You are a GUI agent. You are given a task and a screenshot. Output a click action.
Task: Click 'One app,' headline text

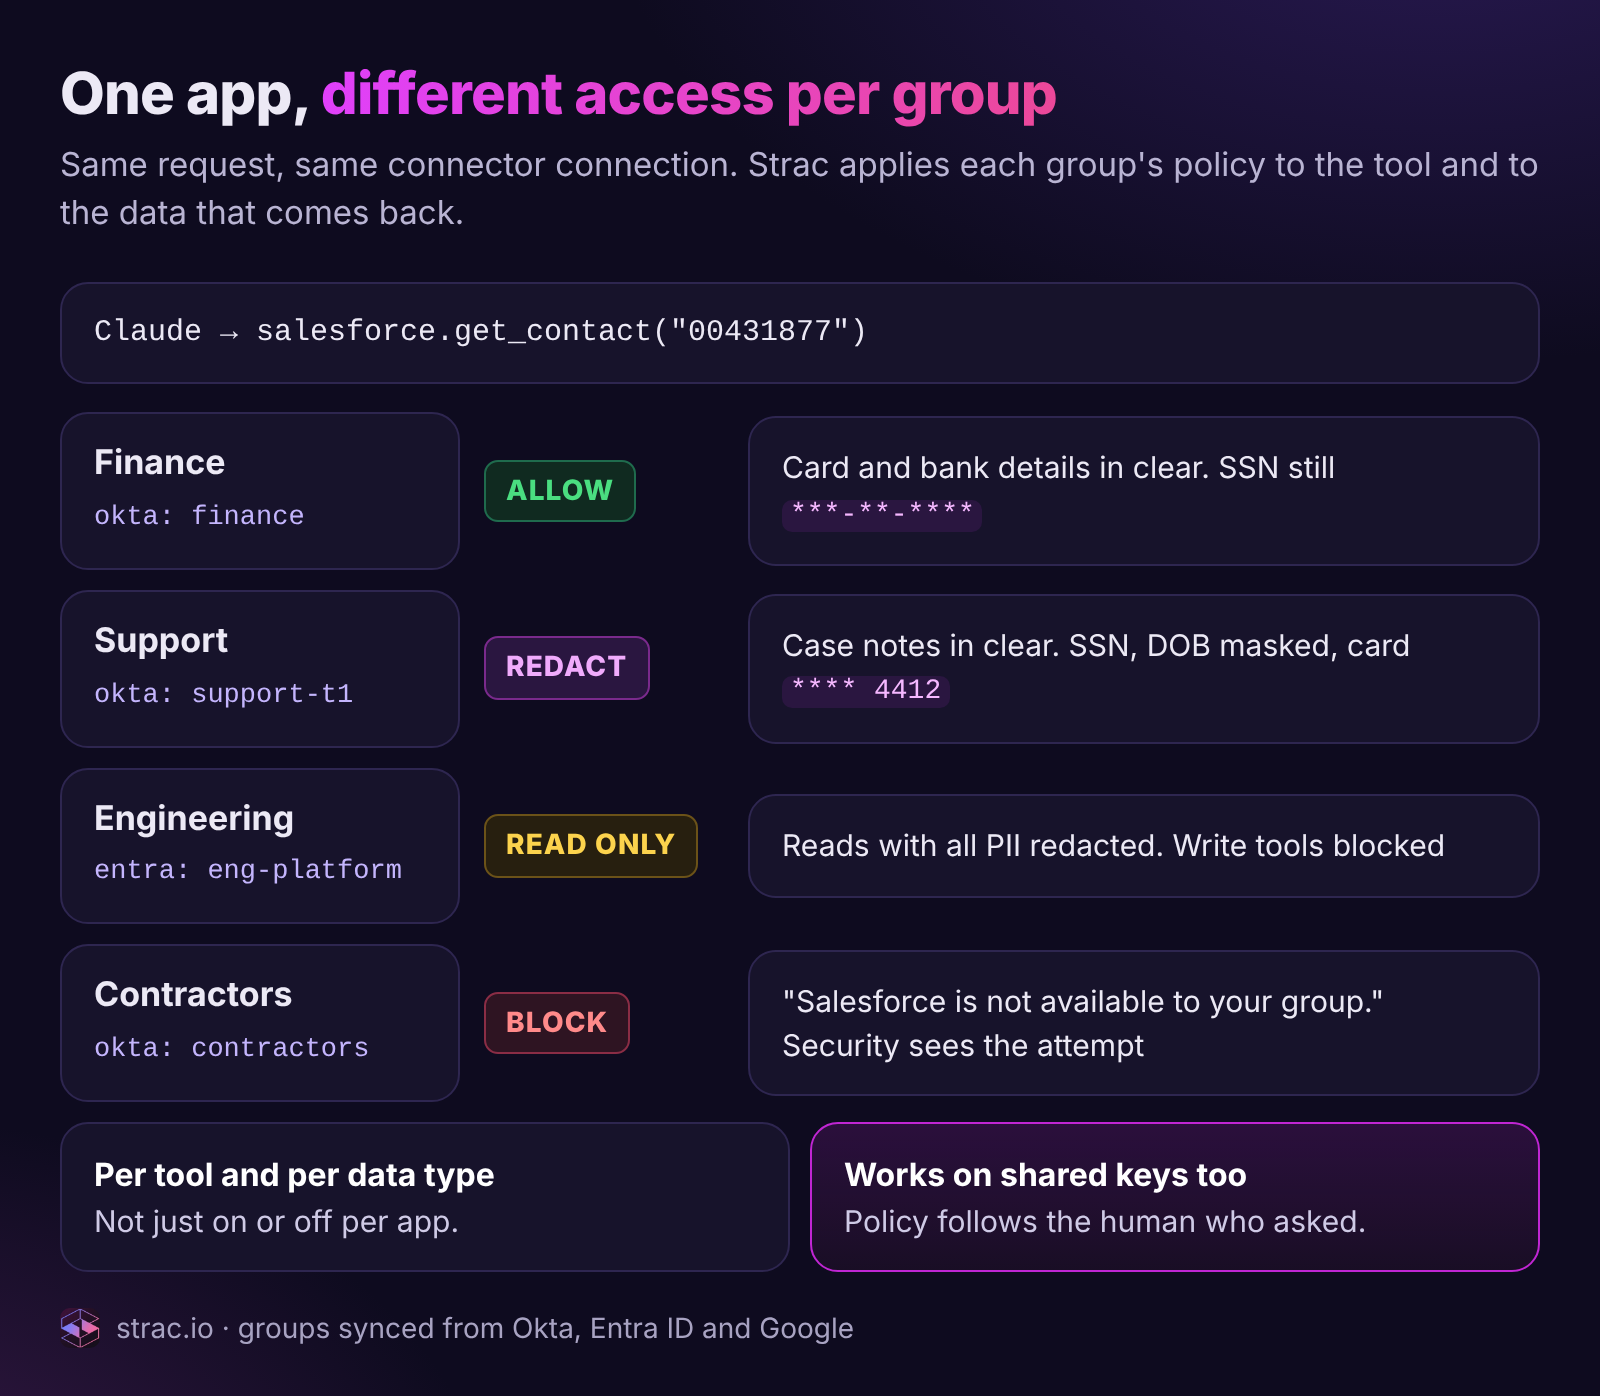pos(185,96)
